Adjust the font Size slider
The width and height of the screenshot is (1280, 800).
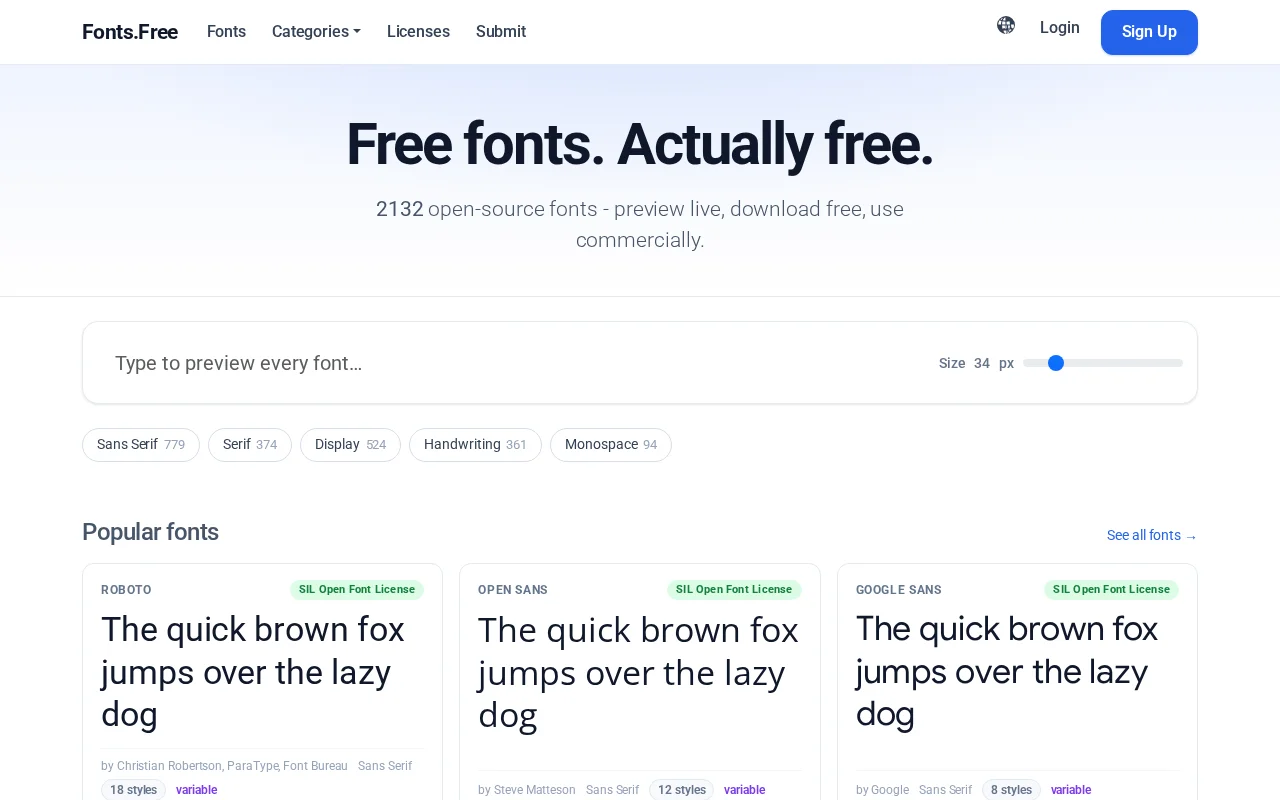click(1103, 363)
